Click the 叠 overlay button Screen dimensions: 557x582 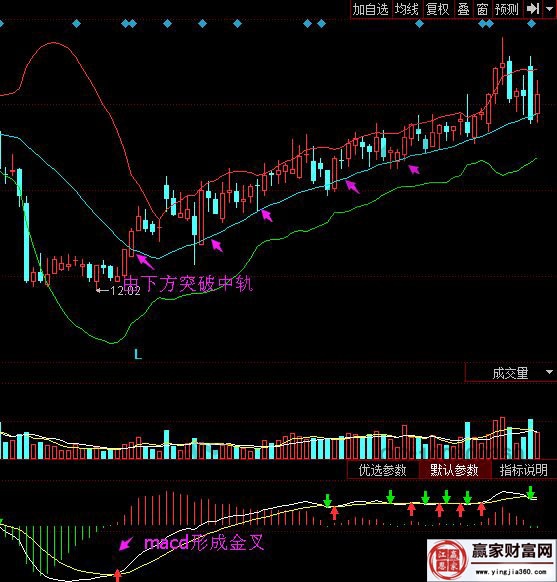pyautogui.click(x=463, y=9)
